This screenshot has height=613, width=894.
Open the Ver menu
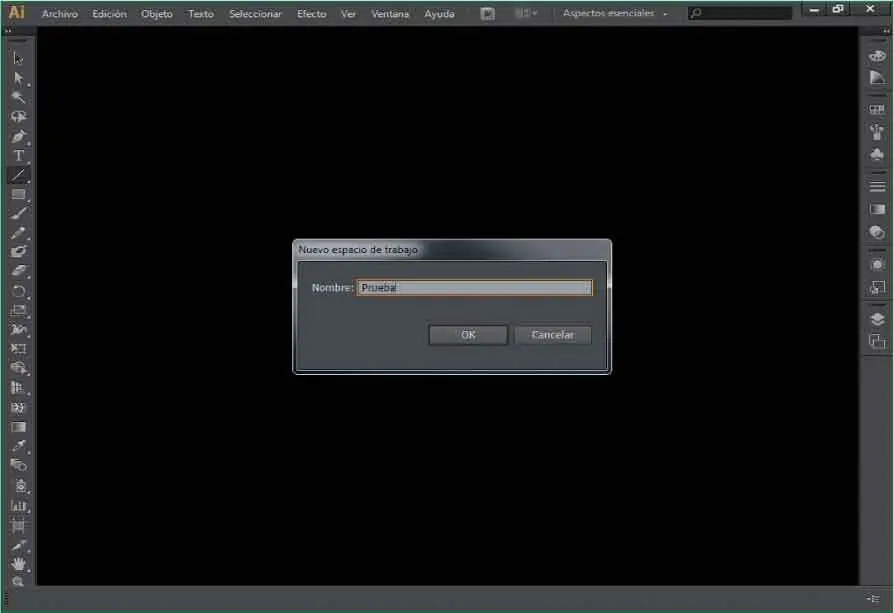[x=348, y=14]
